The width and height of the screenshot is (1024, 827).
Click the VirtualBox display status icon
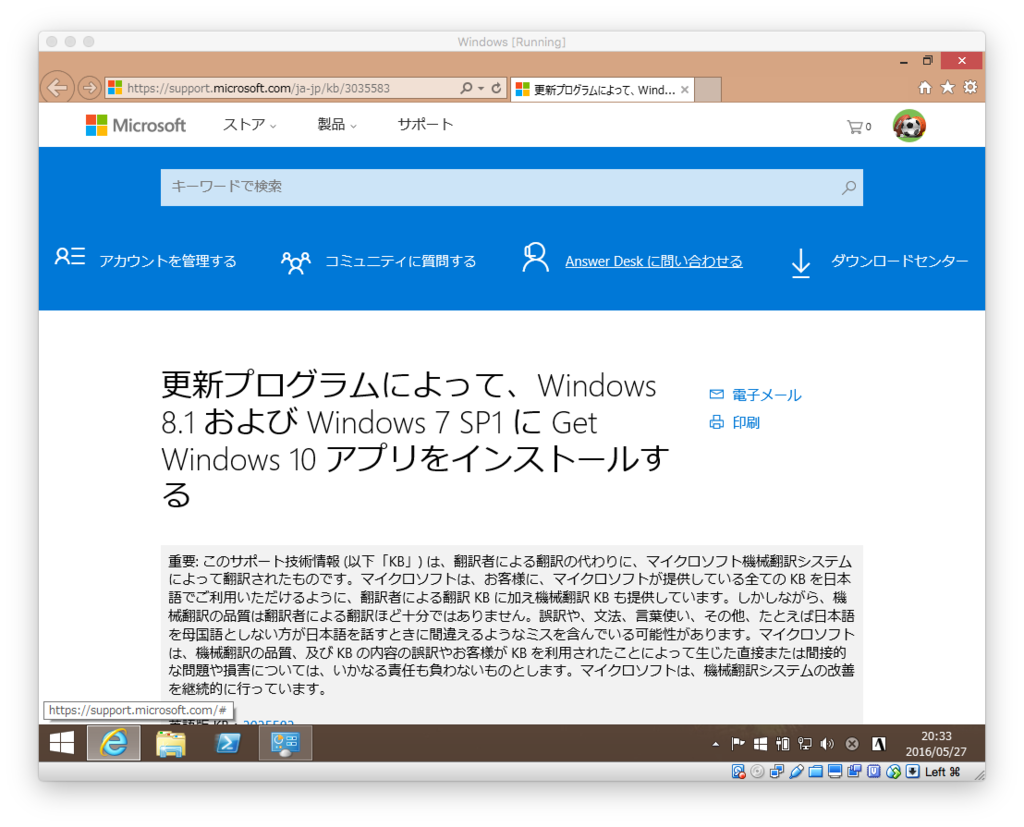click(835, 771)
